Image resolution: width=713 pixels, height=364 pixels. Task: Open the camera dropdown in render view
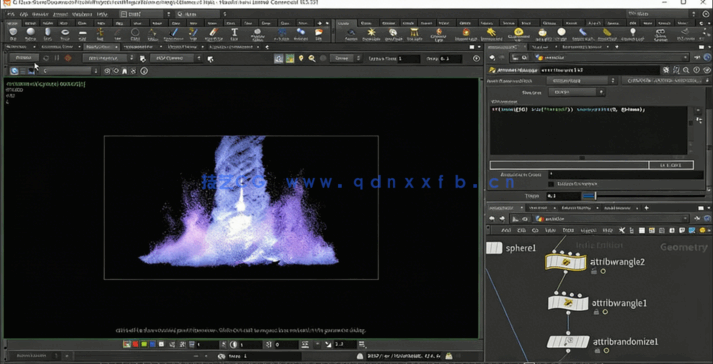(x=176, y=58)
